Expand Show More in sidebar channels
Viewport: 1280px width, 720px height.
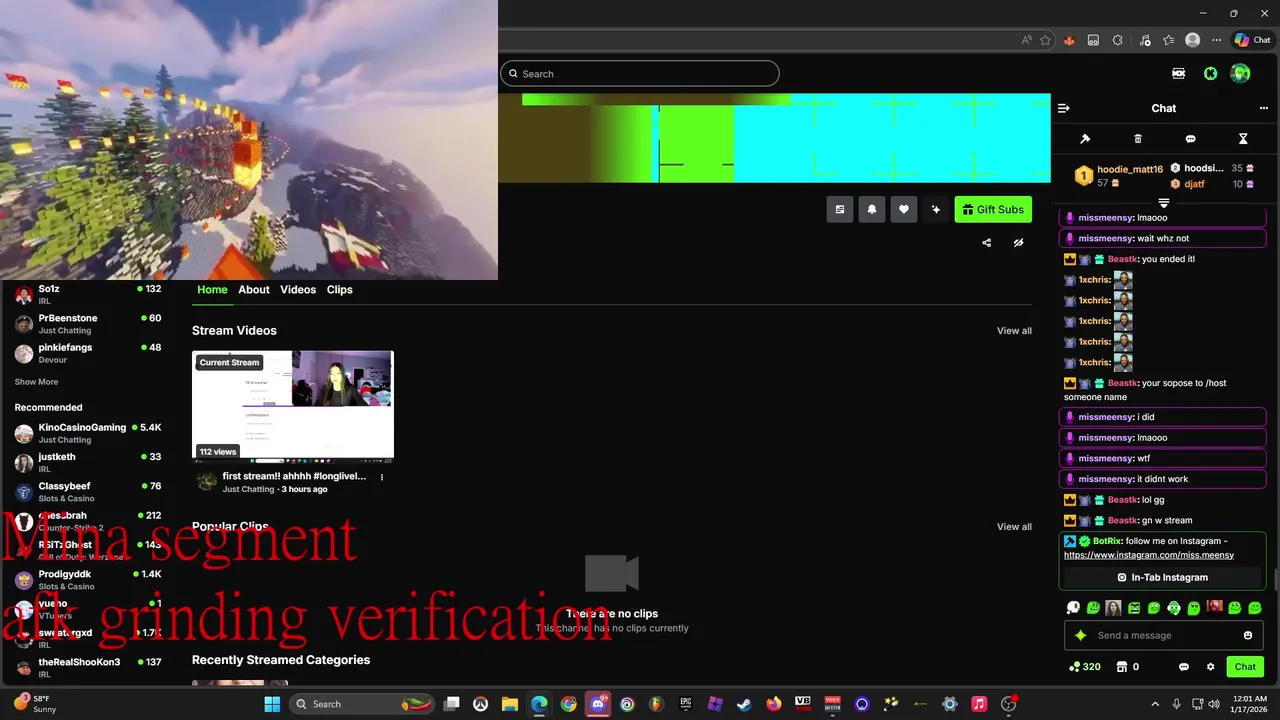pyautogui.click(x=36, y=382)
